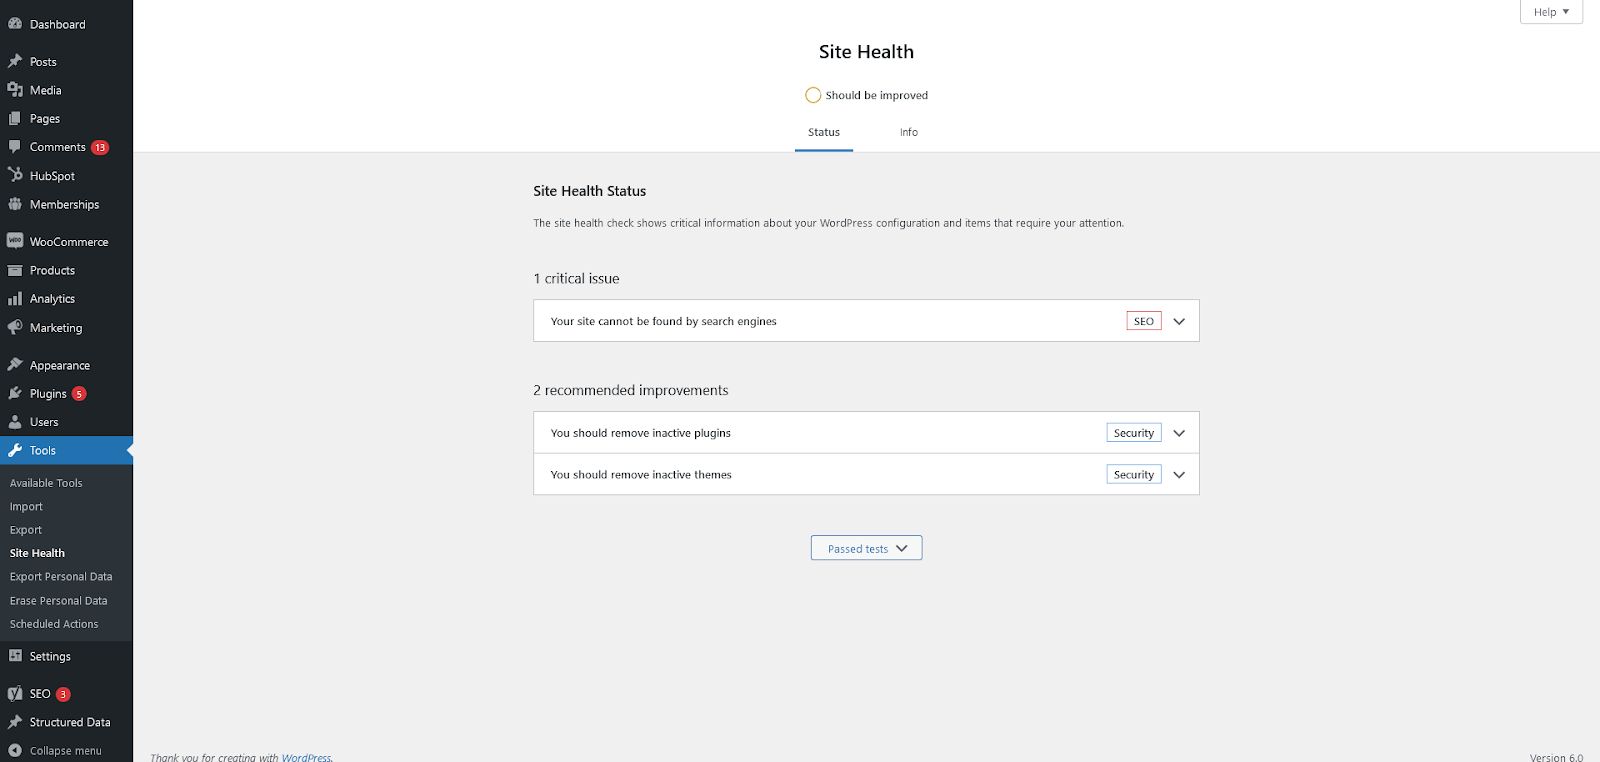
Task: Click the Comments speech bubble icon
Action: (x=15, y=147)
